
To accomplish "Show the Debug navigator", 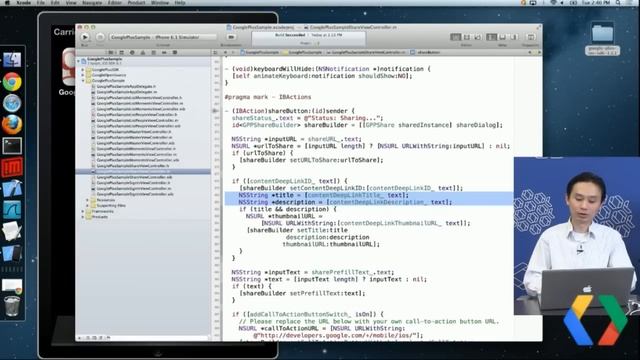I will tap(153, 53).
